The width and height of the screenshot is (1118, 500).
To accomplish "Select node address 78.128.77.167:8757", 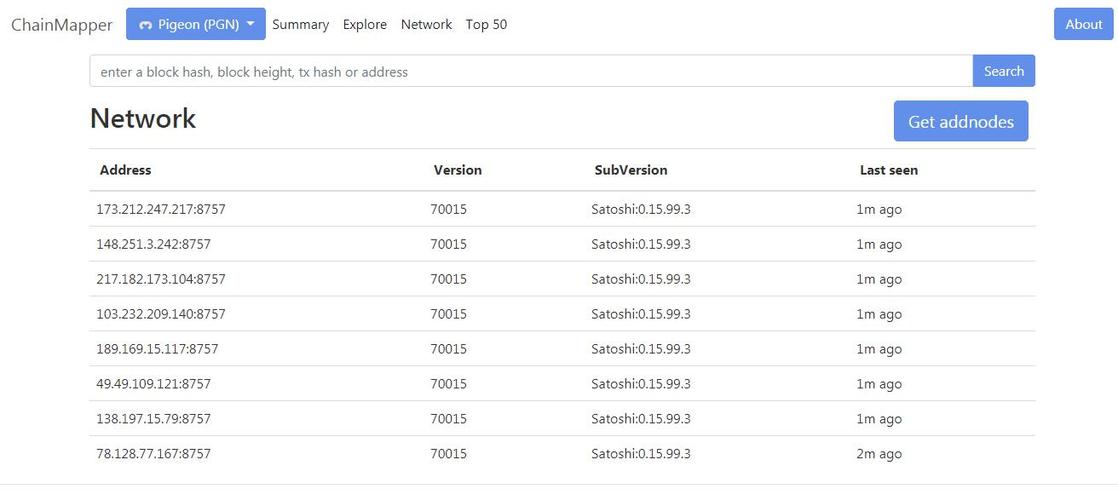I will 153,454.
